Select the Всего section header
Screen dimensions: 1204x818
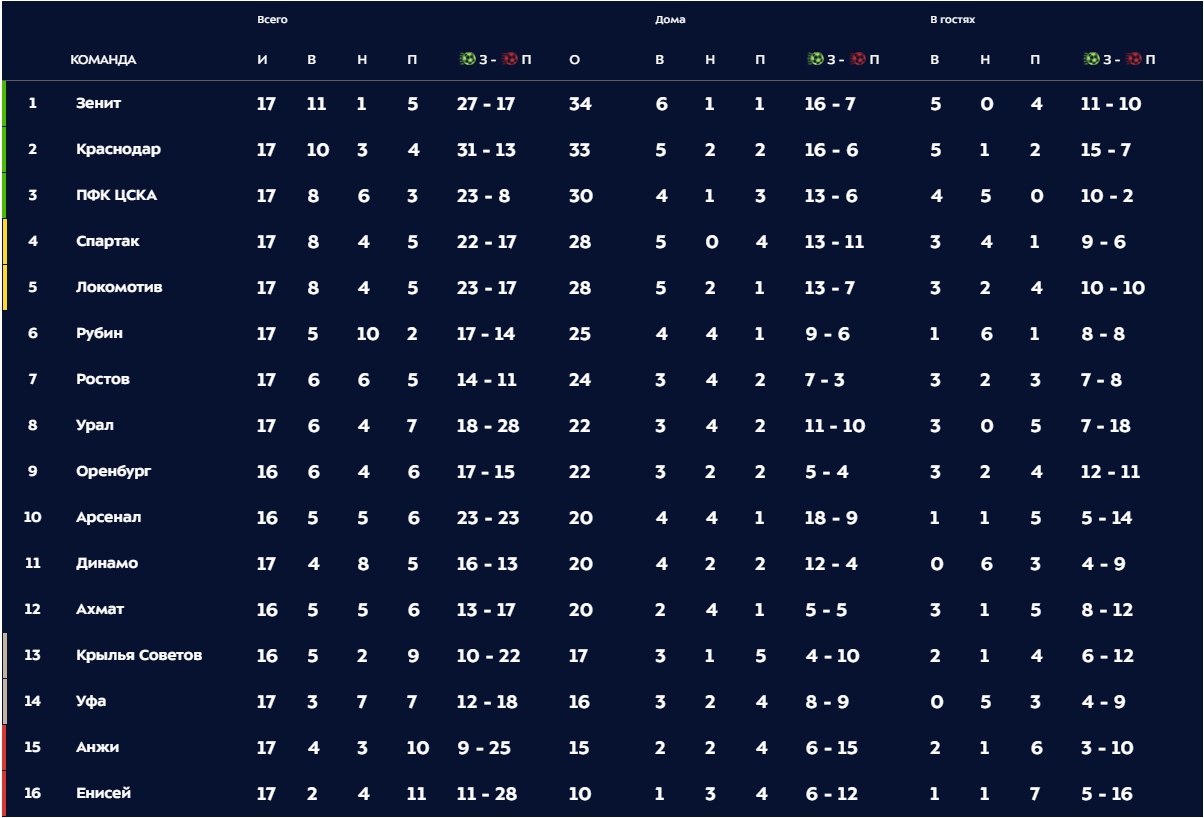coord(272,20)
